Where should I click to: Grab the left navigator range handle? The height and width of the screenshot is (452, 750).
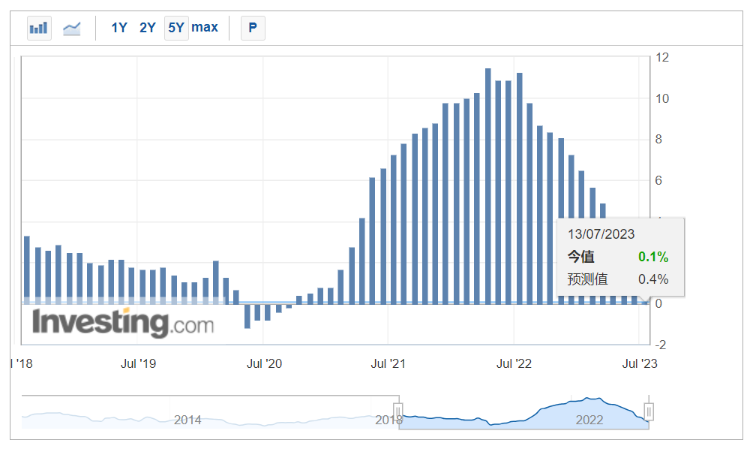click(398, 411)
